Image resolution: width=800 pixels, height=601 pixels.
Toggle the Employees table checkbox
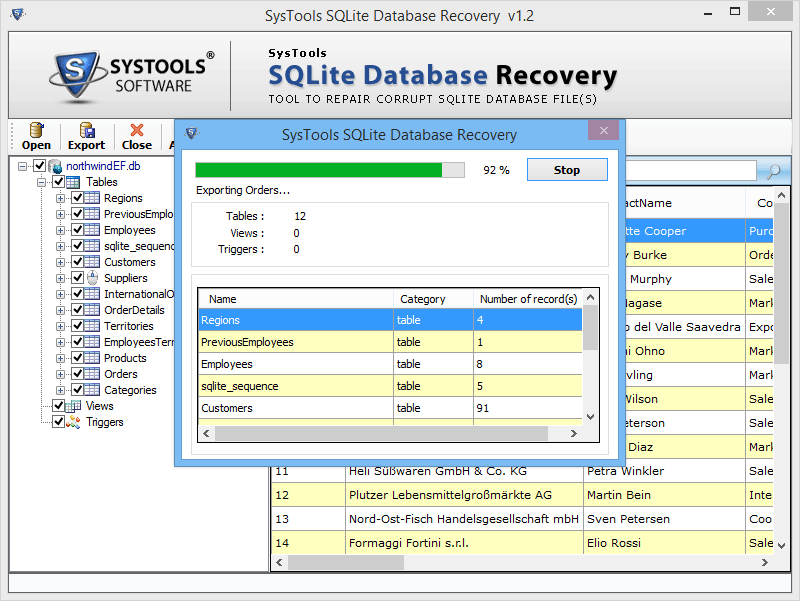click(x=77, y=230)
